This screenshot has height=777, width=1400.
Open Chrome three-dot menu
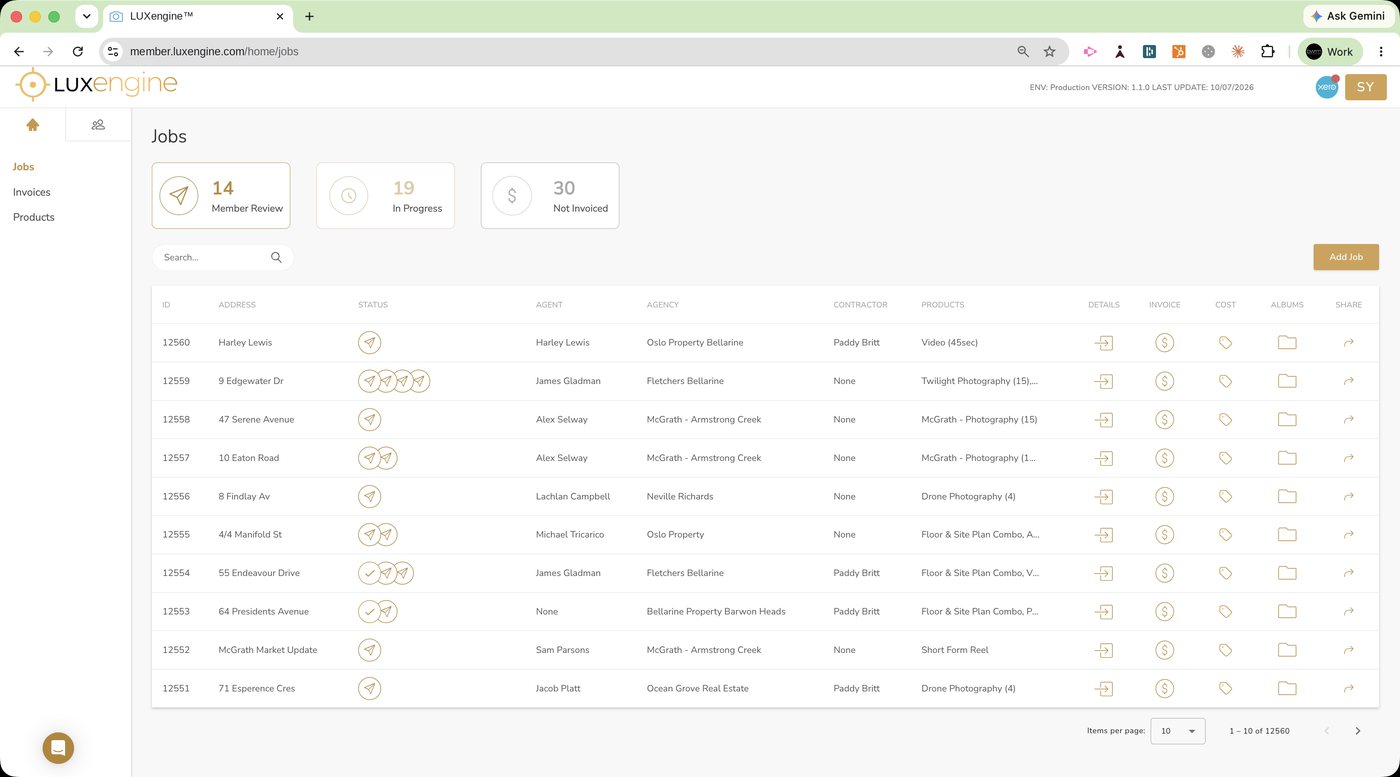point(1381,51)
